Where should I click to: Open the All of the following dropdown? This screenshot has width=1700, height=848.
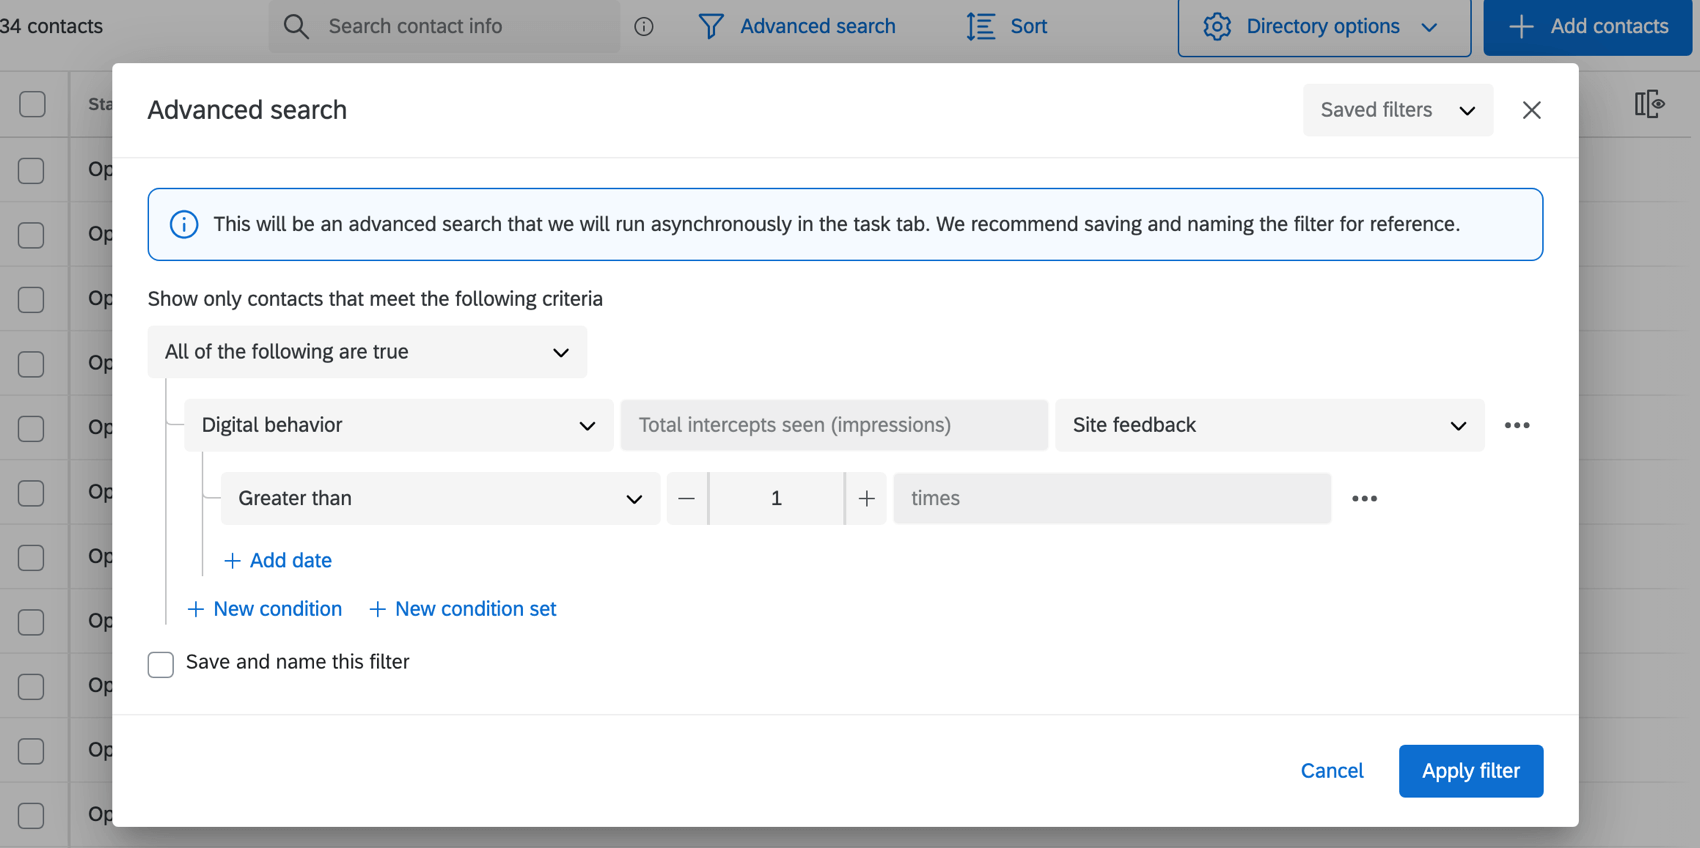coord(367,352)
